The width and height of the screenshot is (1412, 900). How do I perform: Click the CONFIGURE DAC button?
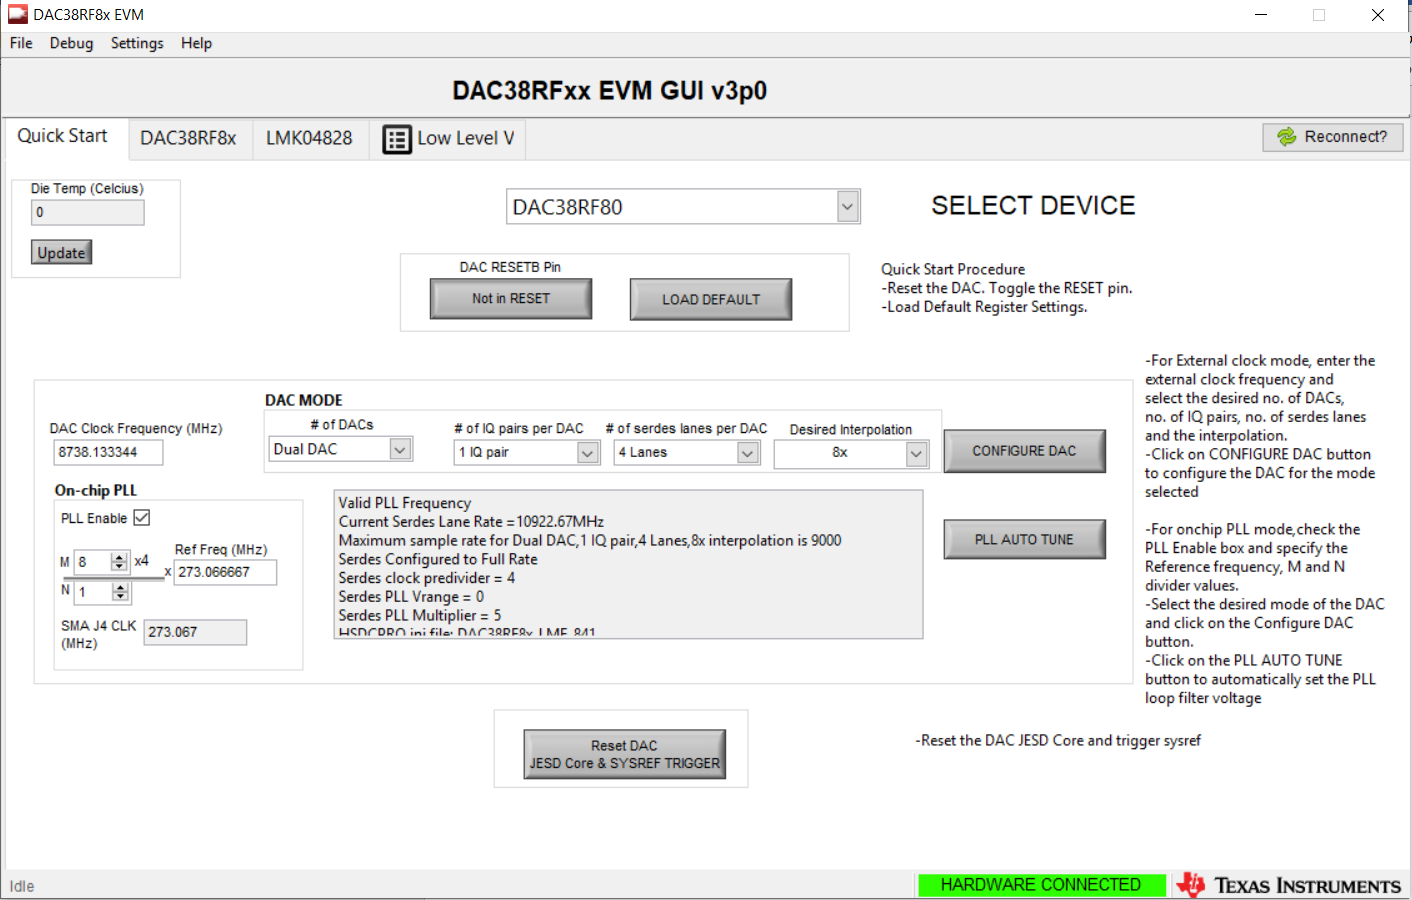(1025, 451)
